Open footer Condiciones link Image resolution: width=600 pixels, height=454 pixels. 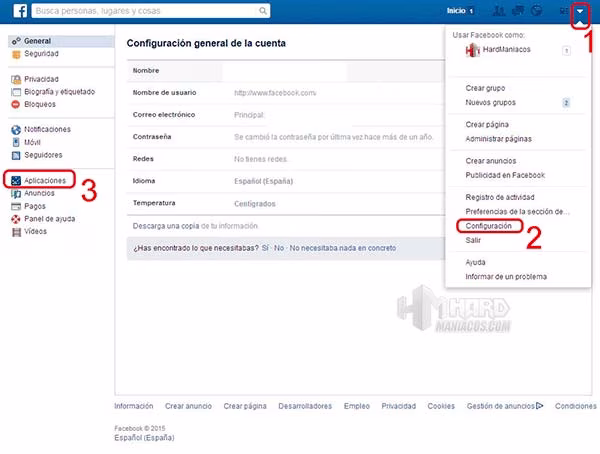tap(576, 406)
